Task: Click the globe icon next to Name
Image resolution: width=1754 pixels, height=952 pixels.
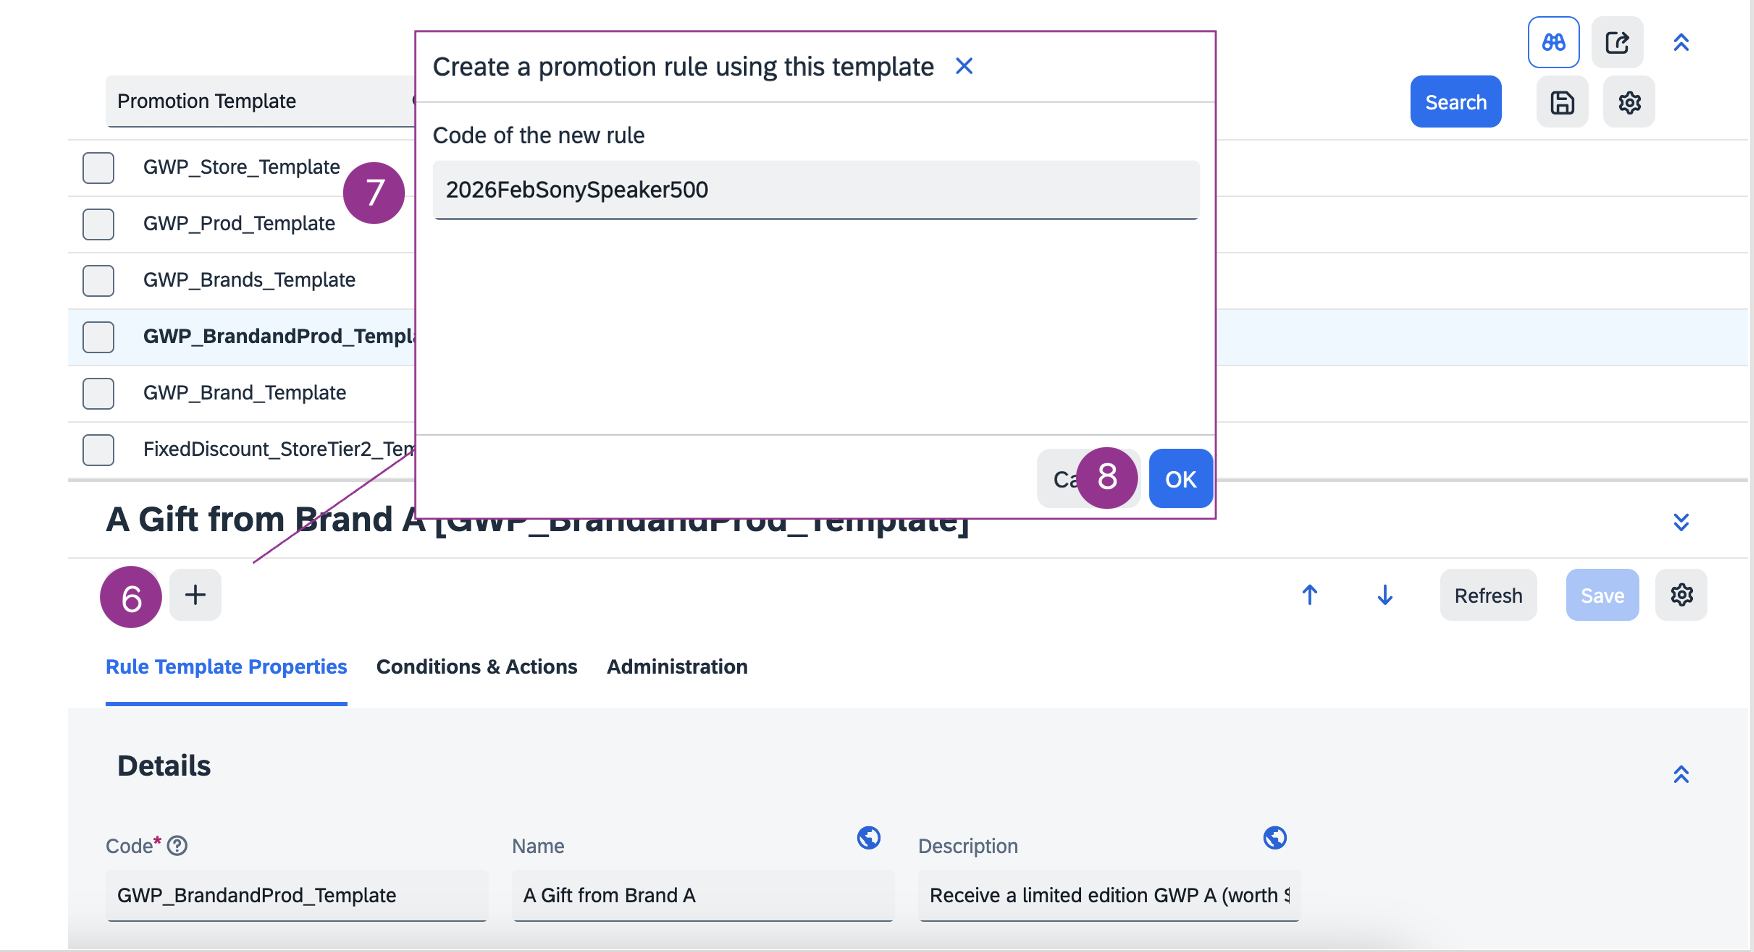Action: [x=869, y=838]
